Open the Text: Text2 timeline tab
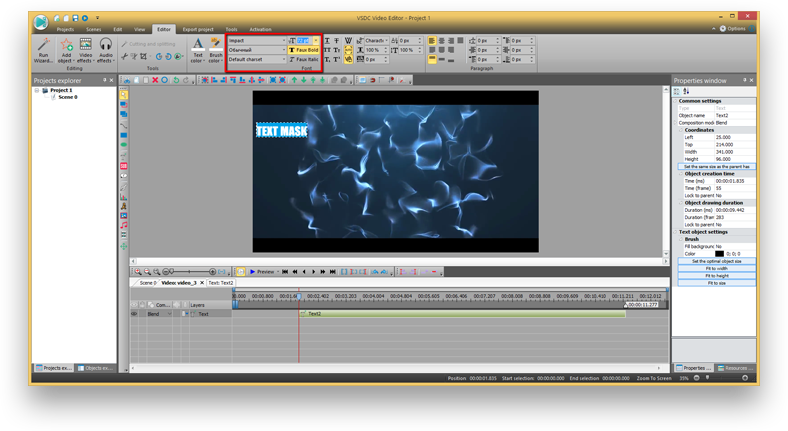 pyautogui.click(x=220, y=283)
